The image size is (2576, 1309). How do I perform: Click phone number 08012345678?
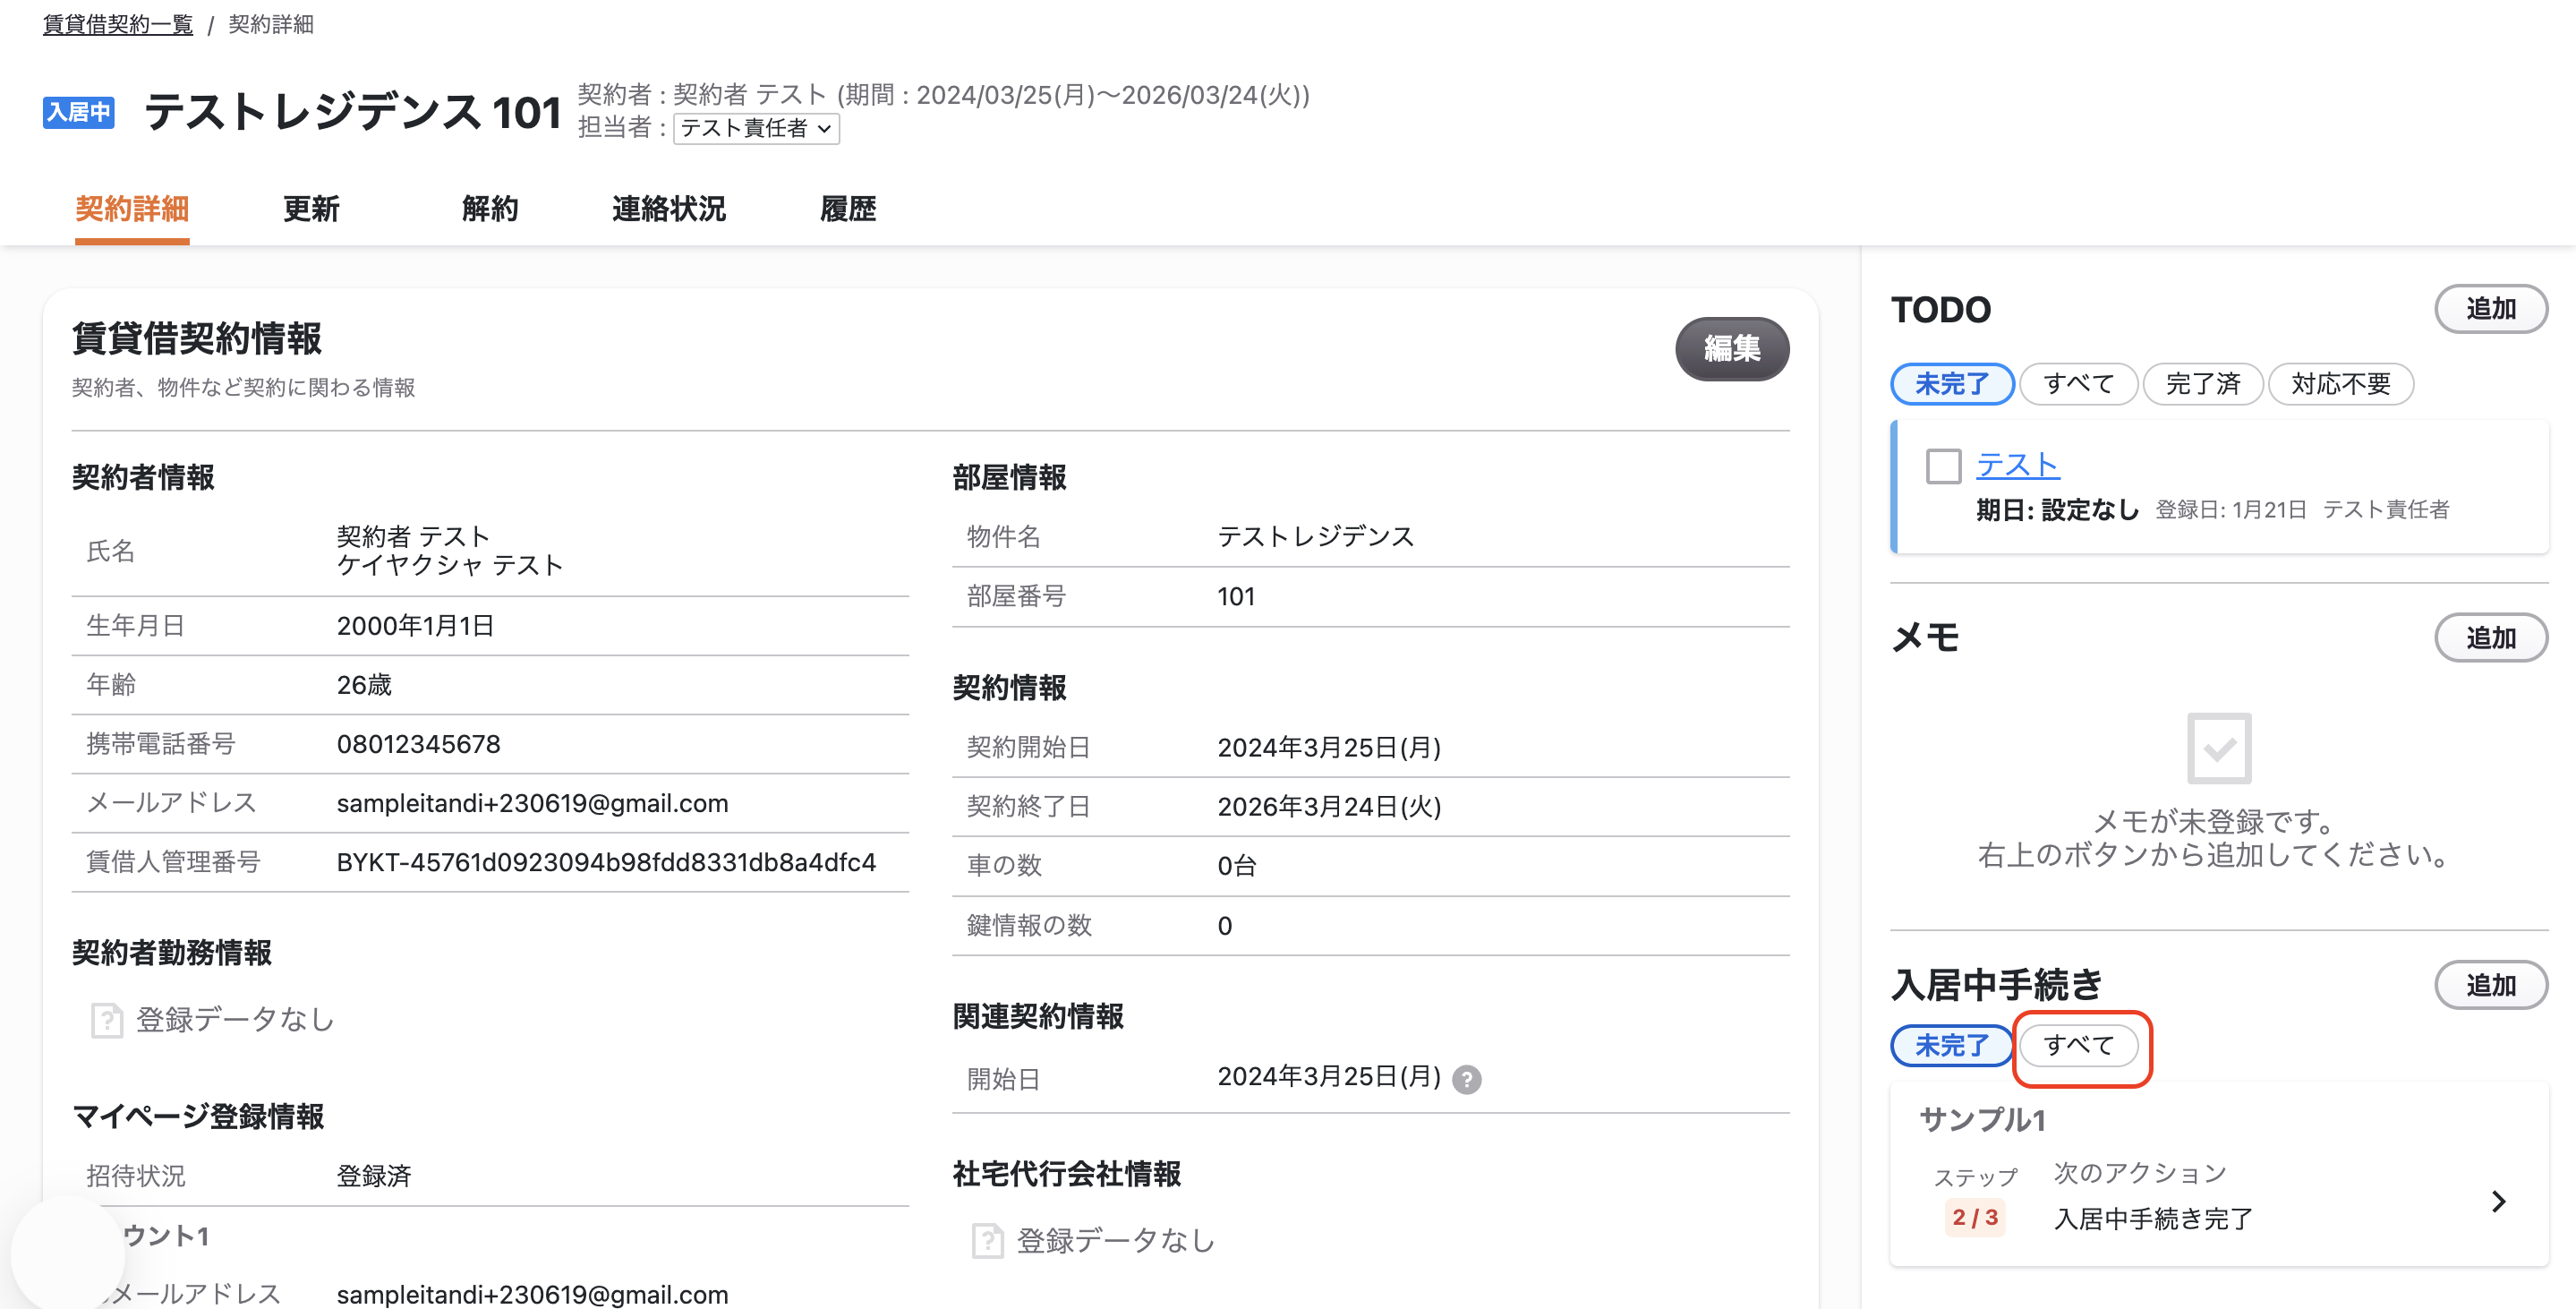[418, 744]
